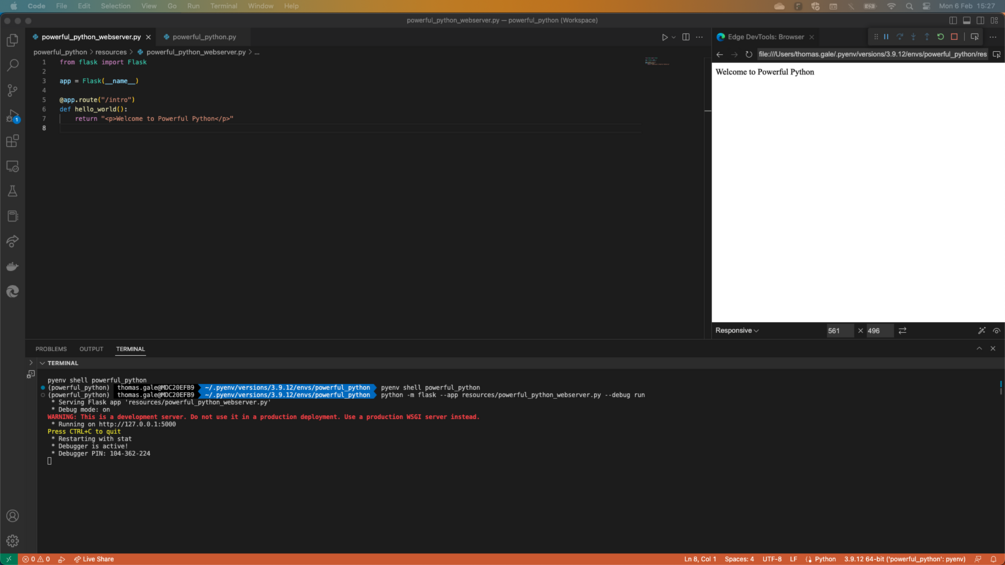Open the Source Control view
This screenshot has height=565, width=1005.
(x=12, y=90)
